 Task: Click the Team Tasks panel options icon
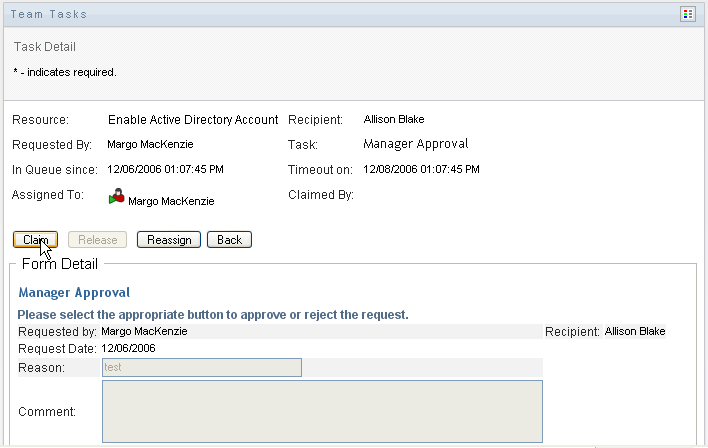(687, 14)
